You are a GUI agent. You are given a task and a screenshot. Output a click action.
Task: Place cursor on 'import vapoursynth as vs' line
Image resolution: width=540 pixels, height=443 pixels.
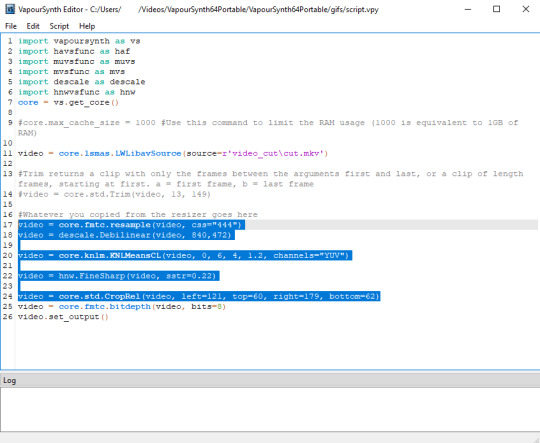[79, 41]
